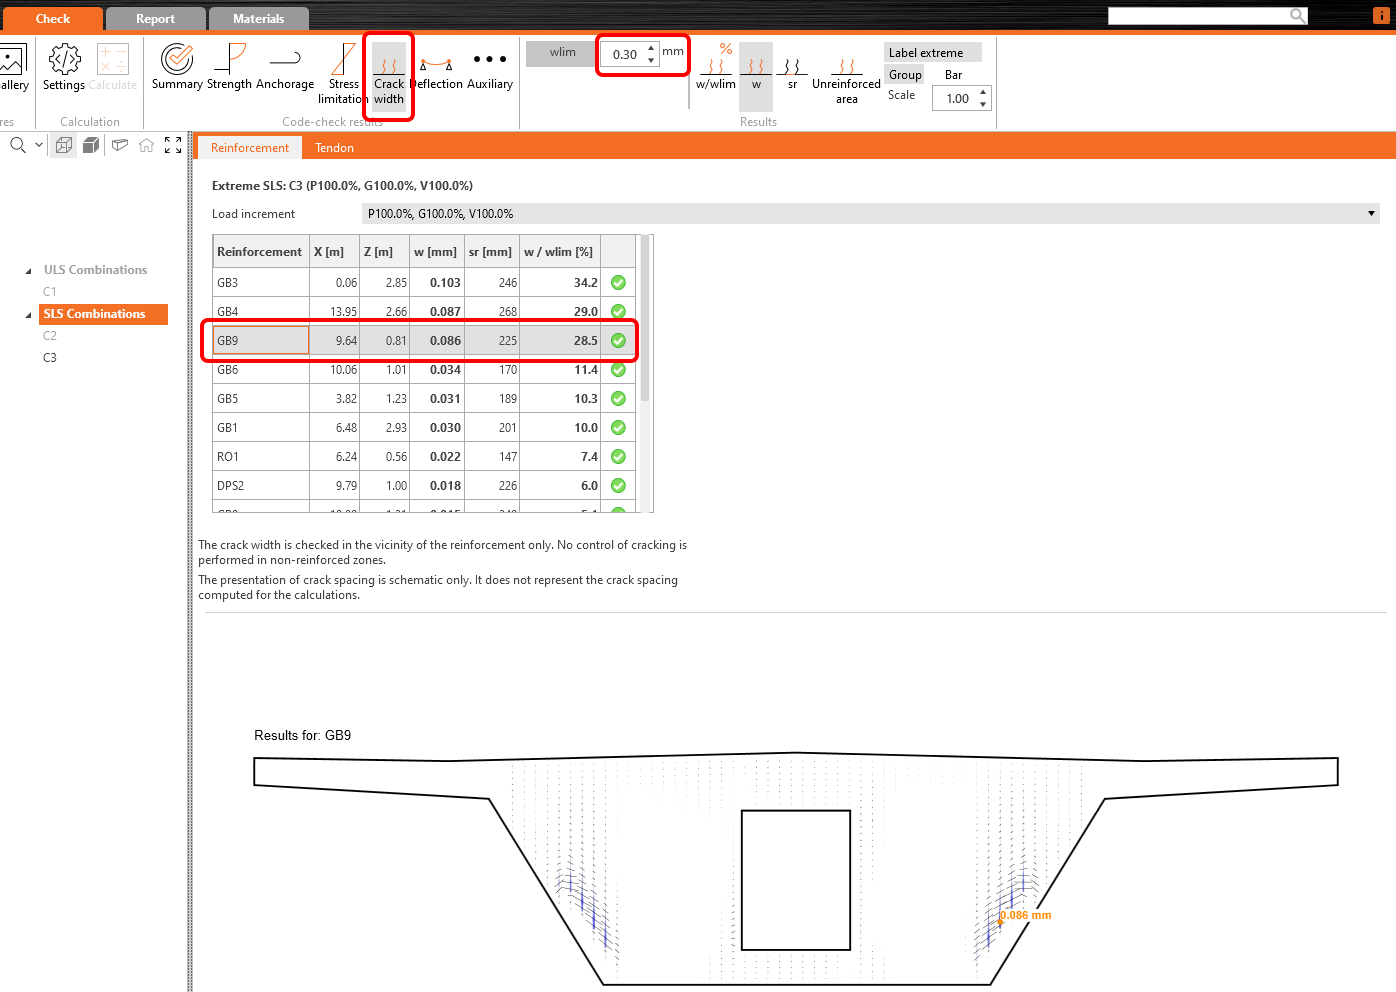Image resolution: width=1396 pixels, height=992 pixels.
Task: Select the DPS2 reinforcement row
Action: pos(425,486)
